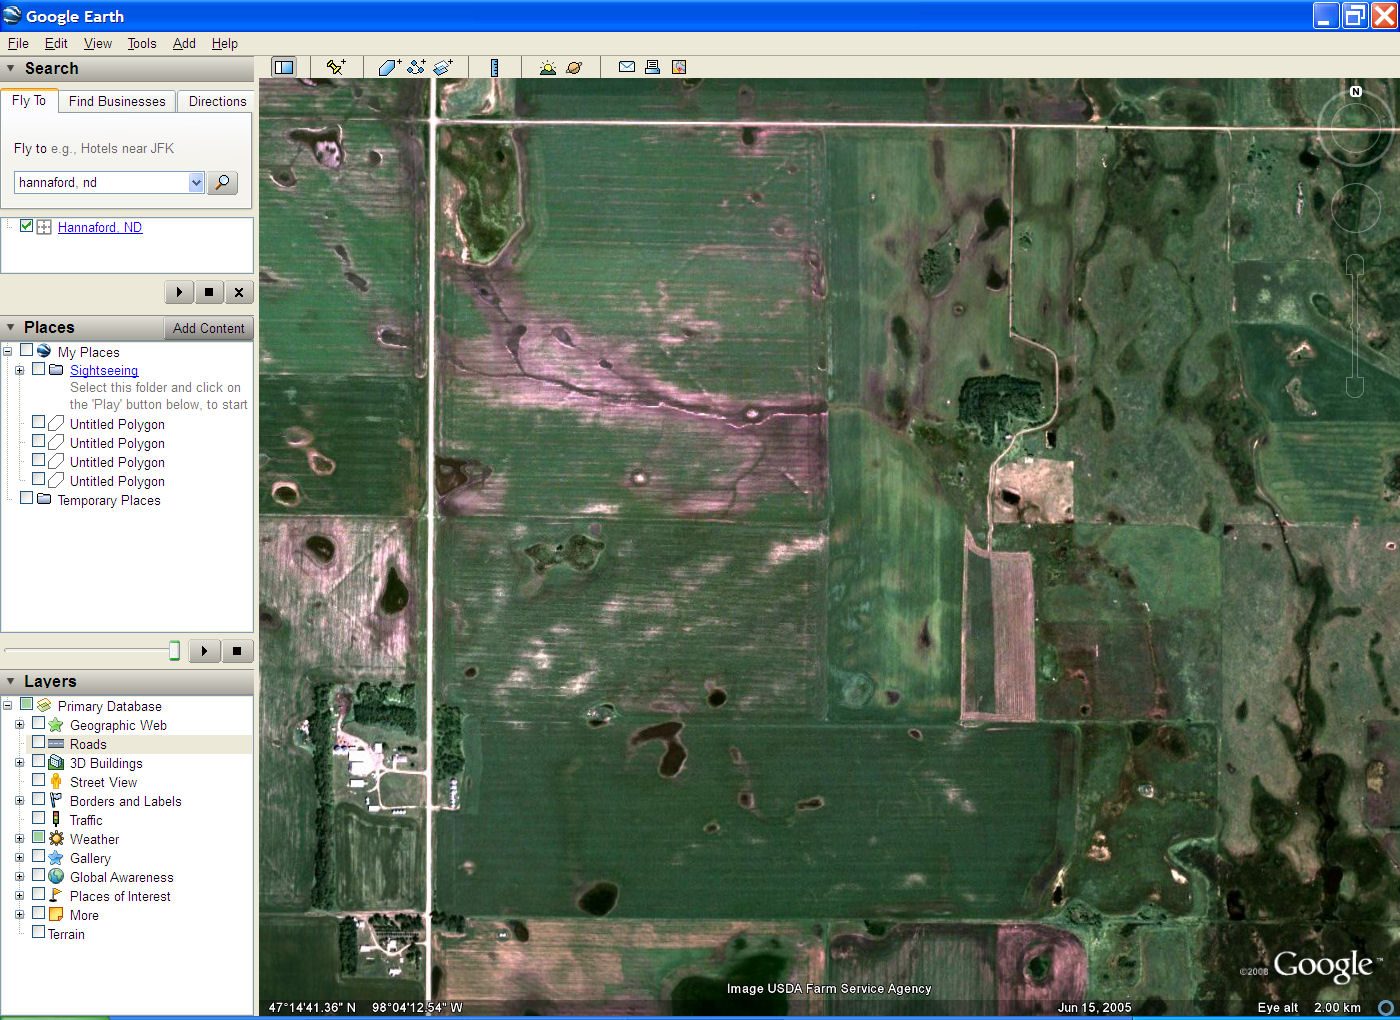This screenshot has height=1020, width=1400.
Task: Enable the Traffic layer checkbox
Action: (38, 819)
